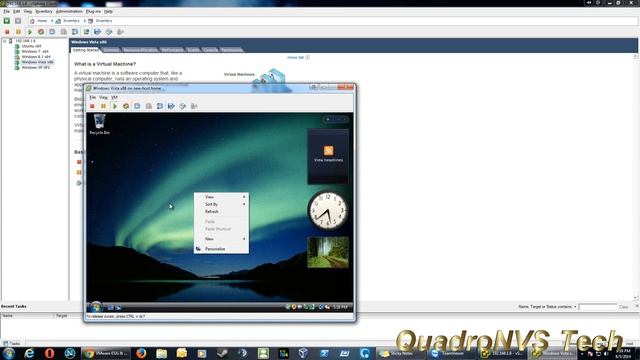
Task: Select Windows 8.1 x64 VM in tree
Action: [36, 57]
